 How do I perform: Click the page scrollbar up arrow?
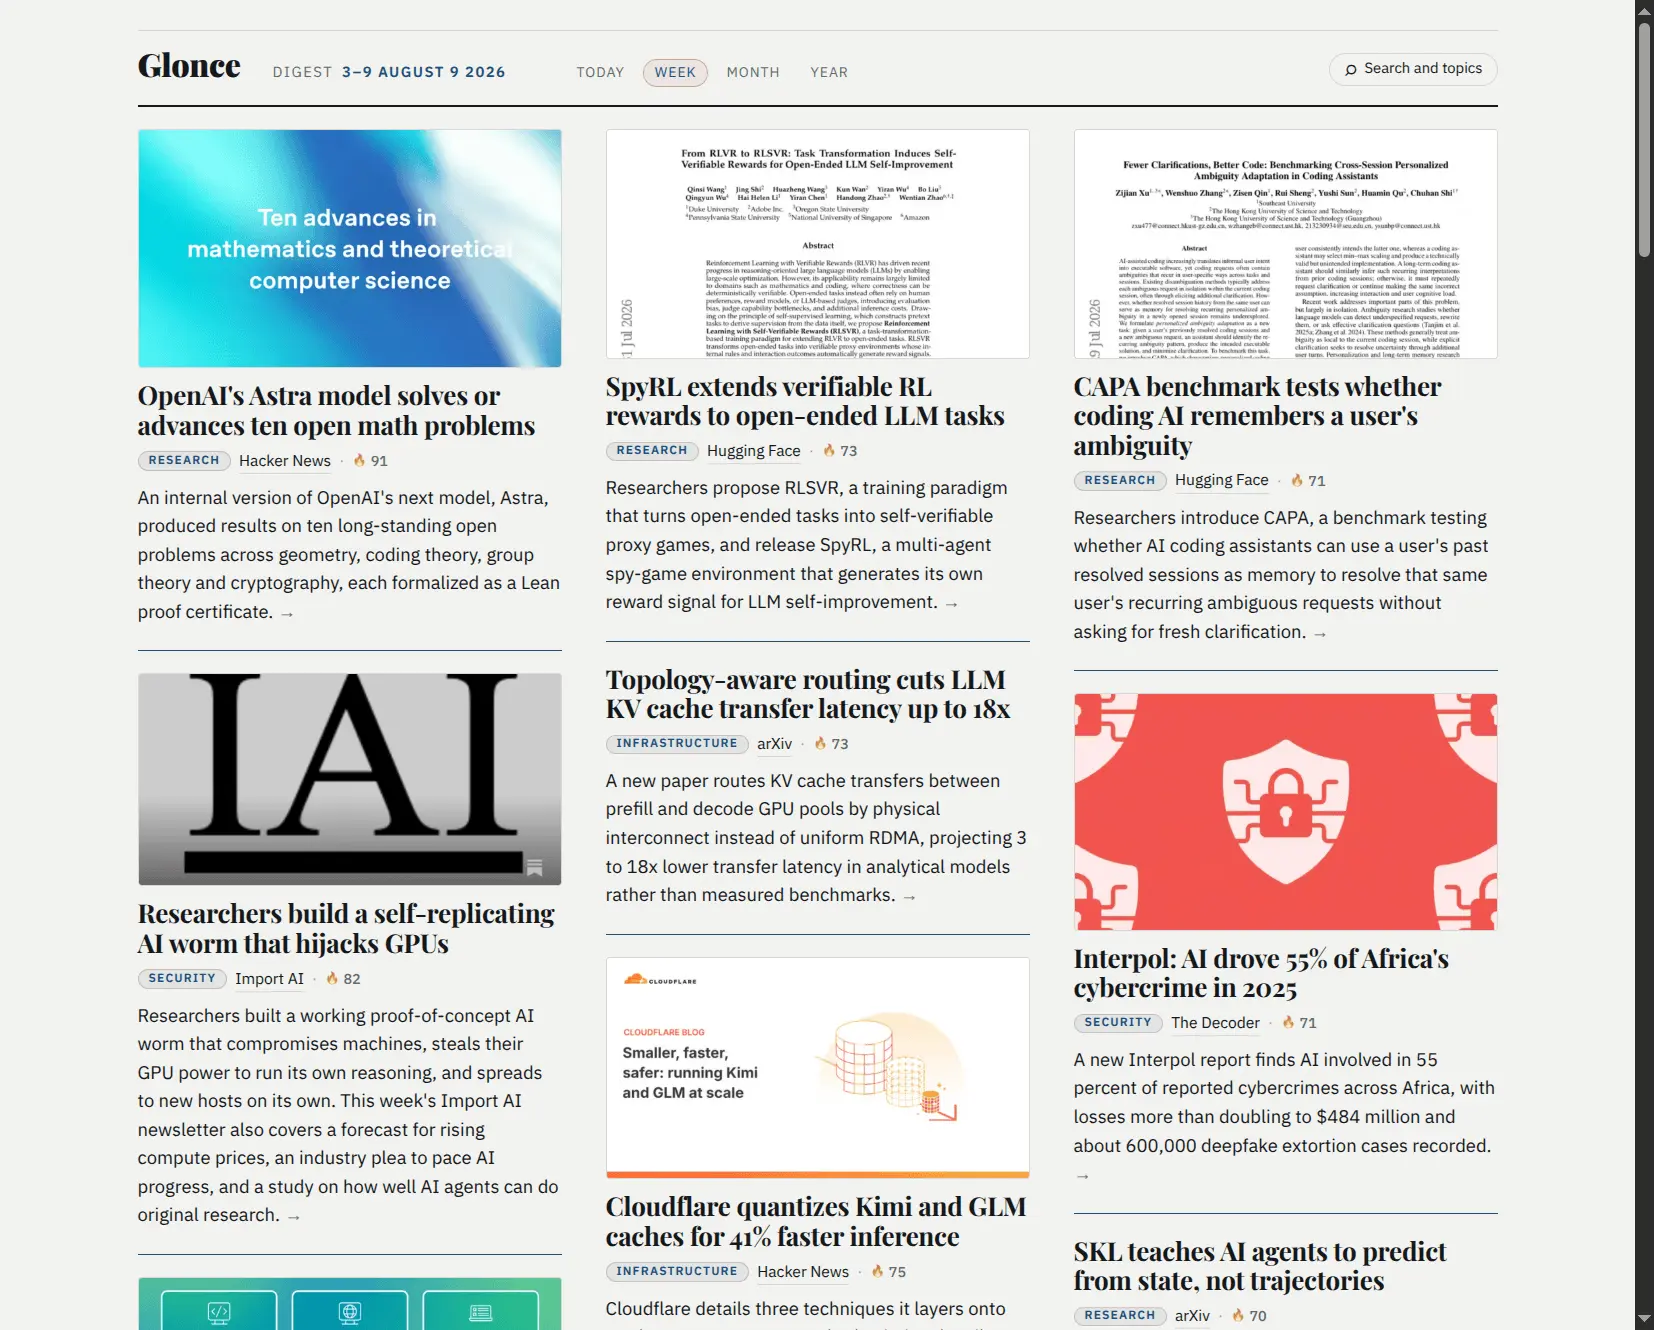point(1644,9)
